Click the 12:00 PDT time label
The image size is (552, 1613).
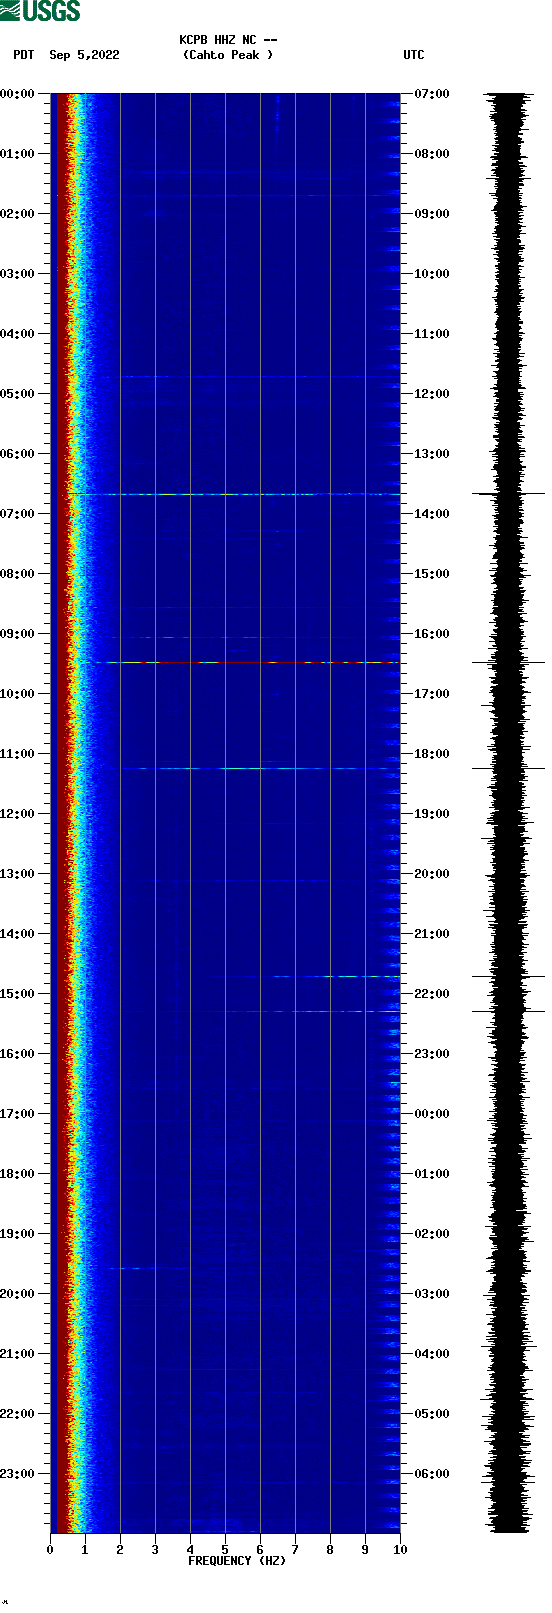[18, 814]
